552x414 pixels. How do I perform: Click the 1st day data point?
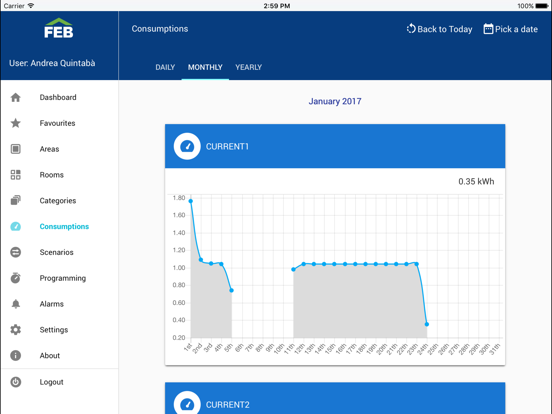pos(190,201)
